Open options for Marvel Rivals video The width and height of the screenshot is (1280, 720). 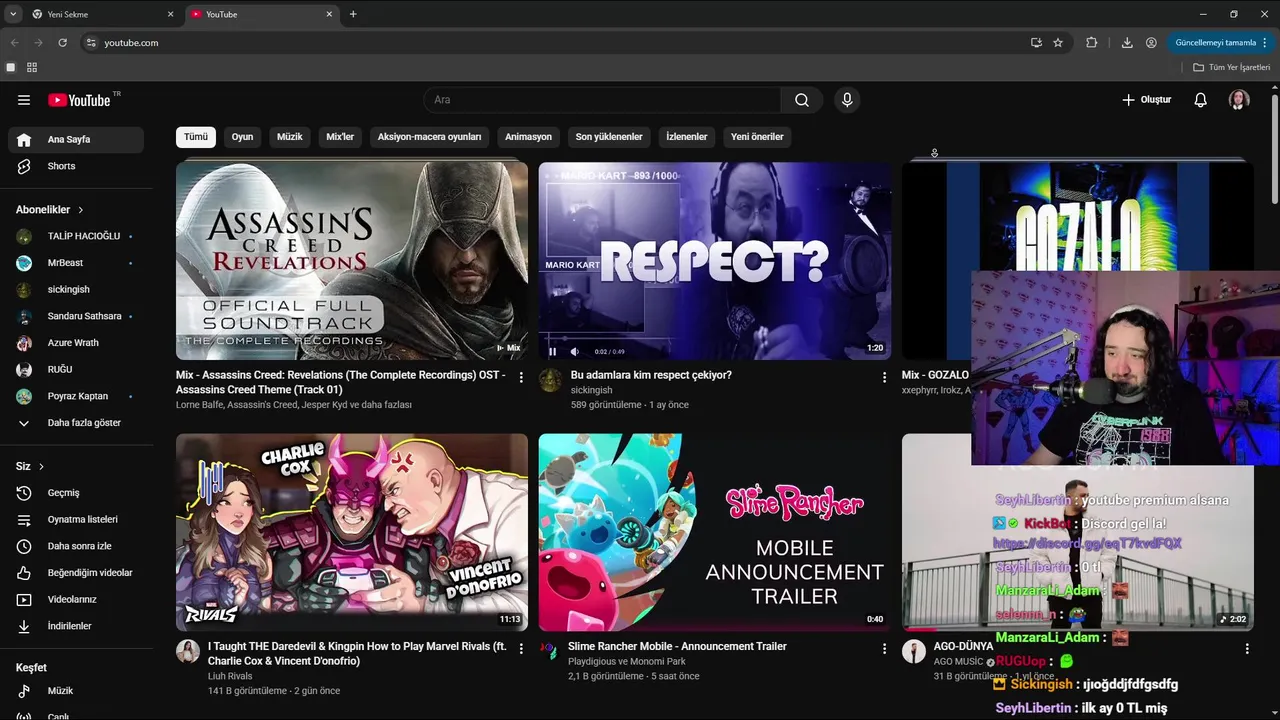coord(521,648)
